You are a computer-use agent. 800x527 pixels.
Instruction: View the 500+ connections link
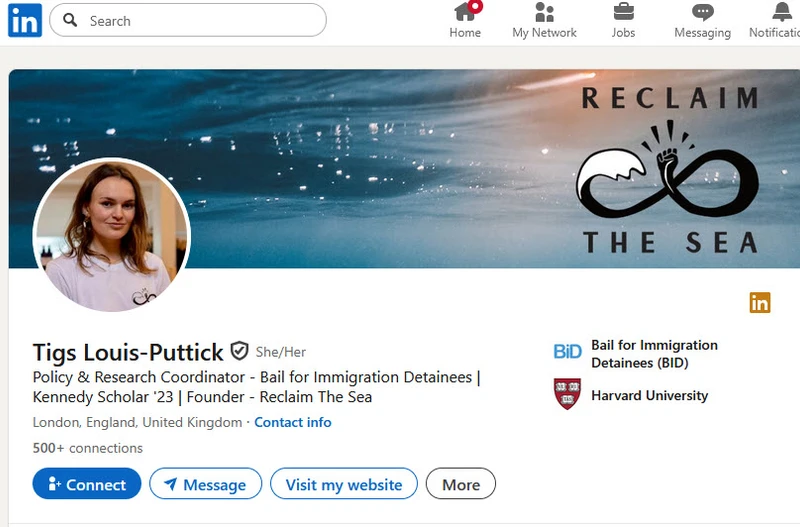[88, 448]
